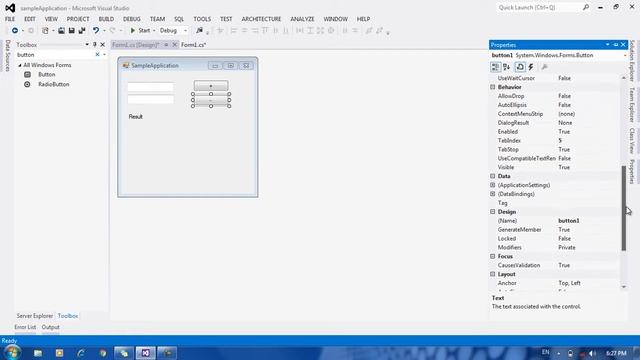This screenshot has width=640, height=360.
Task: Click the Quick Launch search magnifier
Action: [x=586, y=7]
